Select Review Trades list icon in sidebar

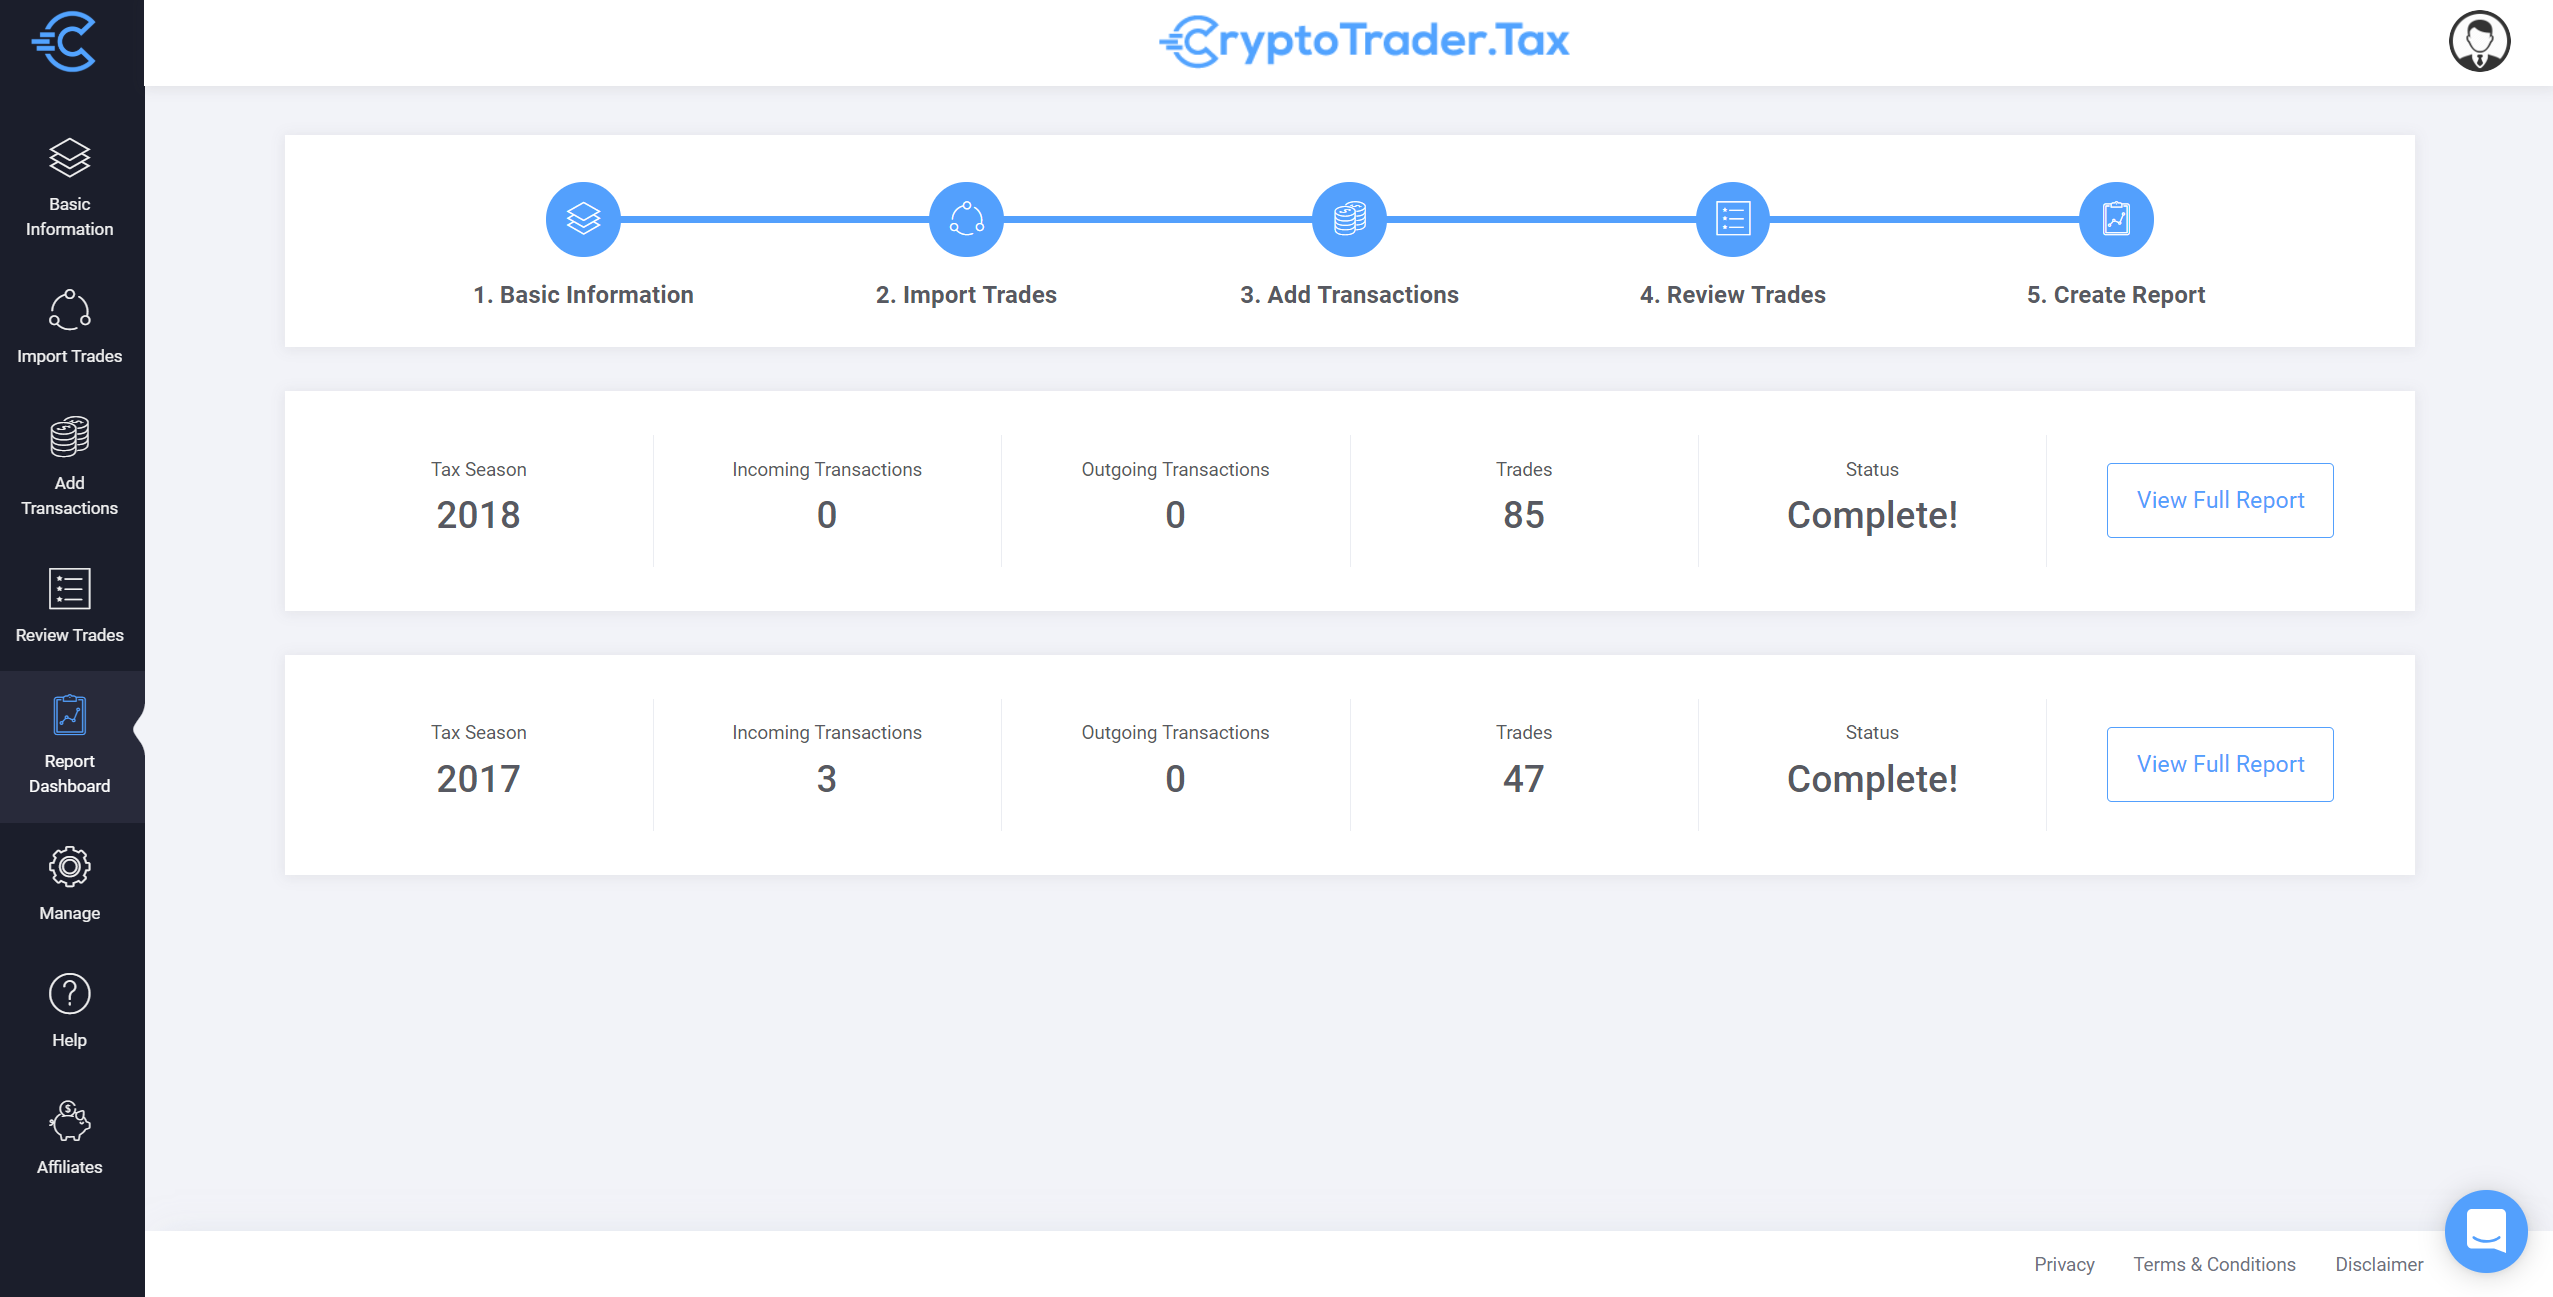click(x=69, y=589)
